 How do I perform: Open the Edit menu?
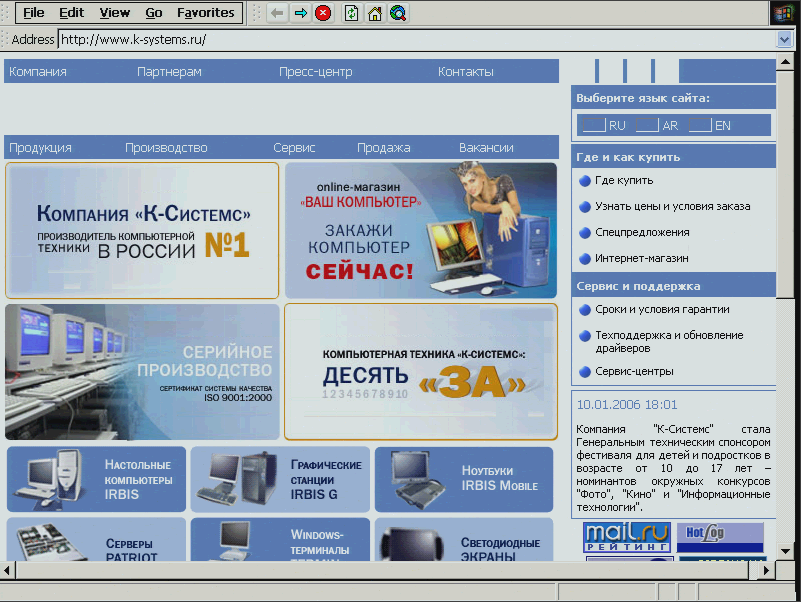tap(72, 13)
